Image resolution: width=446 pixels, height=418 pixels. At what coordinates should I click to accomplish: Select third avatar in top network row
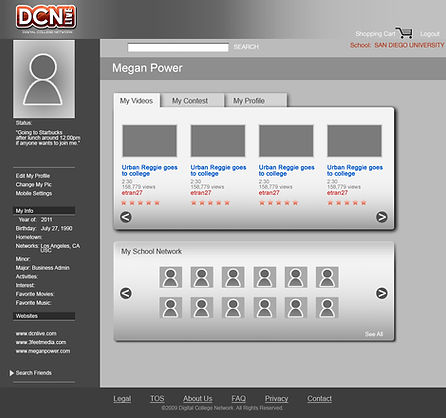pyautogui.click(x=233, y=277)
